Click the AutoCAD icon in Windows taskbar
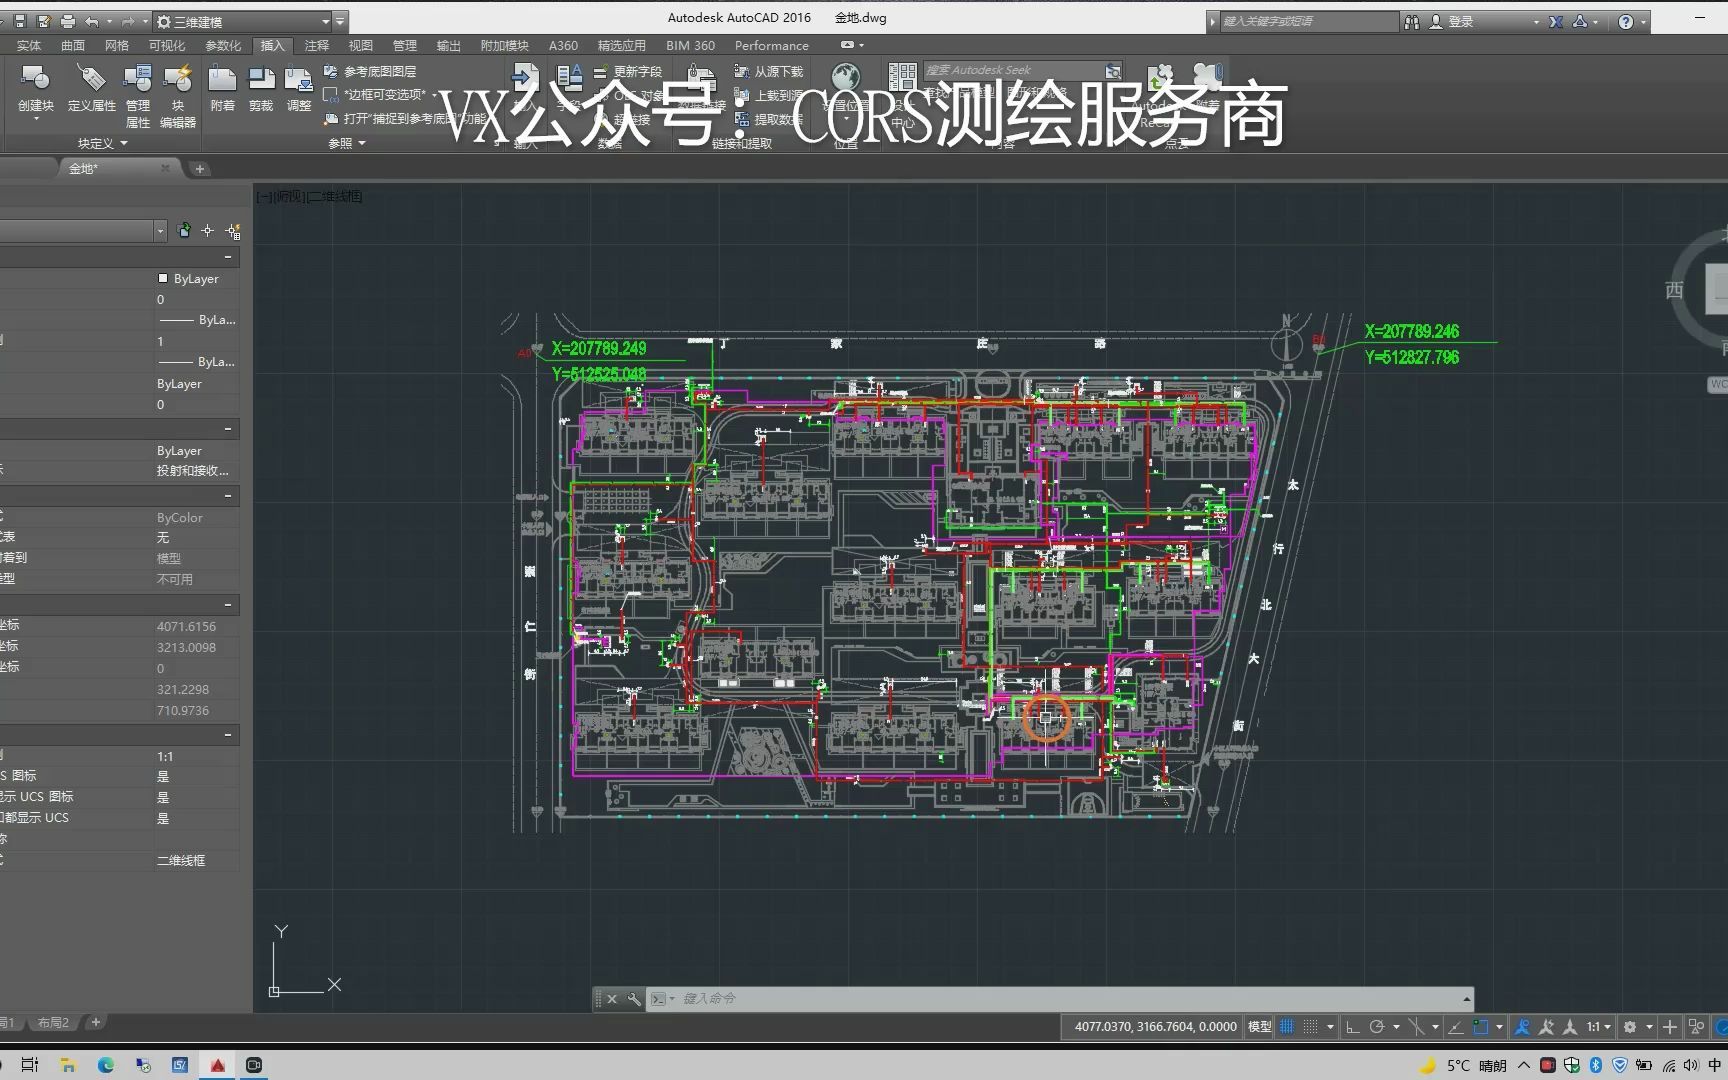Screen dimensions: 1728x1080 pyautogui.click(x=217, y=1065)
